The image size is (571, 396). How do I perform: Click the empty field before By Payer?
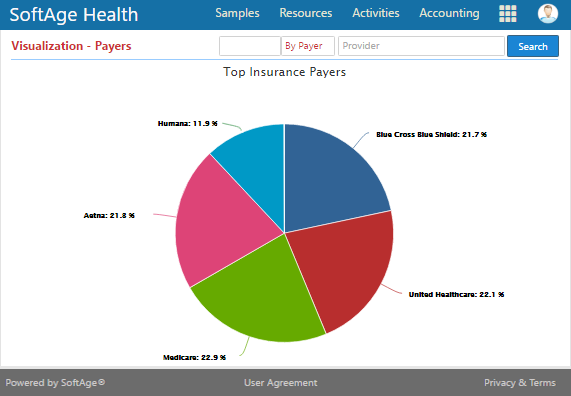[250, 46]
